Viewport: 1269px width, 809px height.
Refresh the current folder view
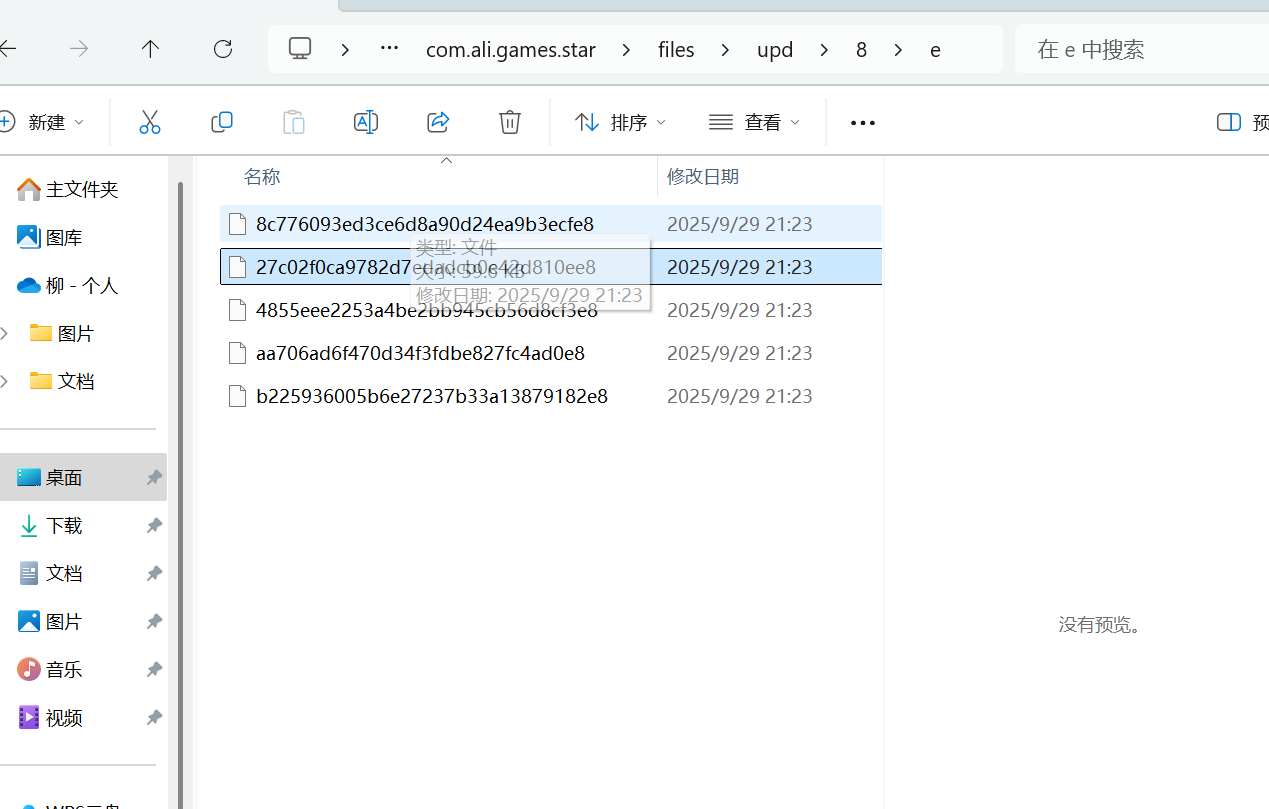click(223, 49)
